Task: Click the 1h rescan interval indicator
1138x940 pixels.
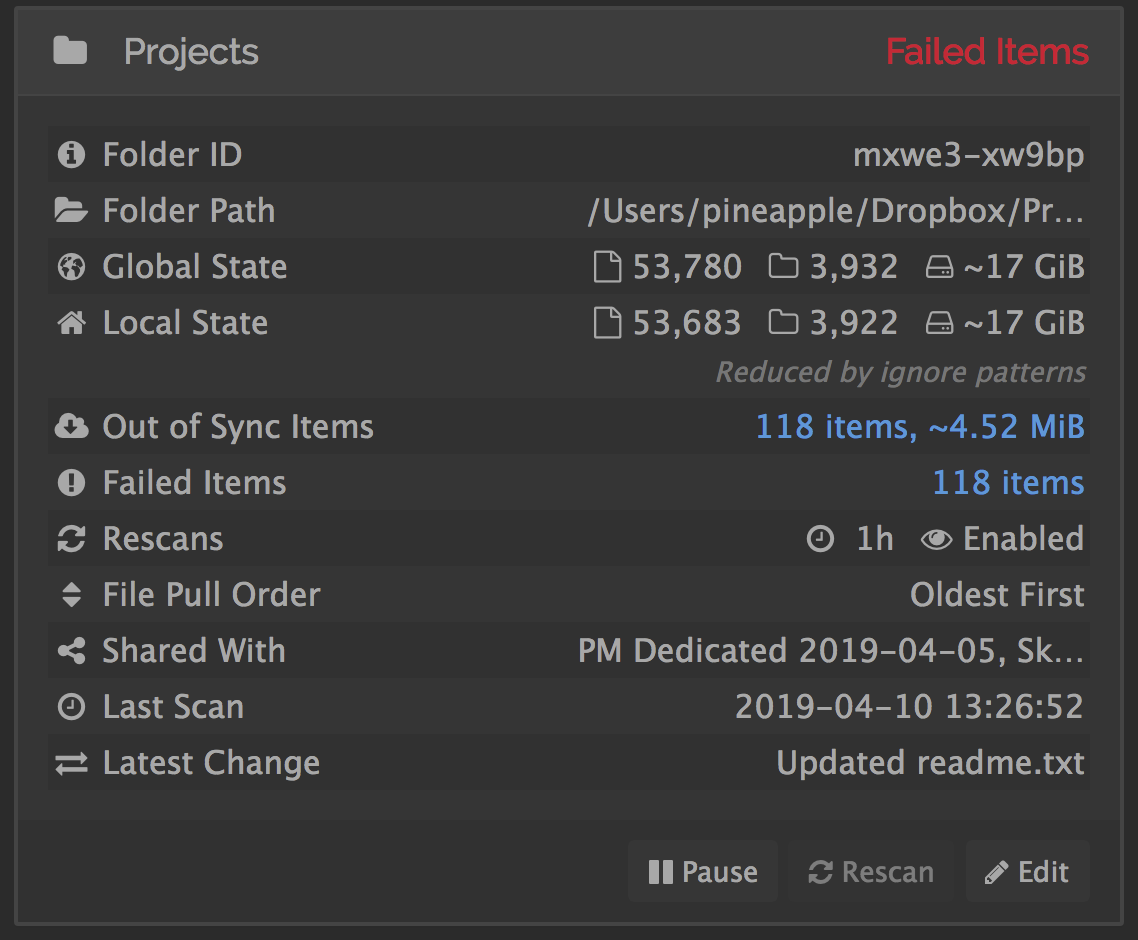Action: point(873,538)
